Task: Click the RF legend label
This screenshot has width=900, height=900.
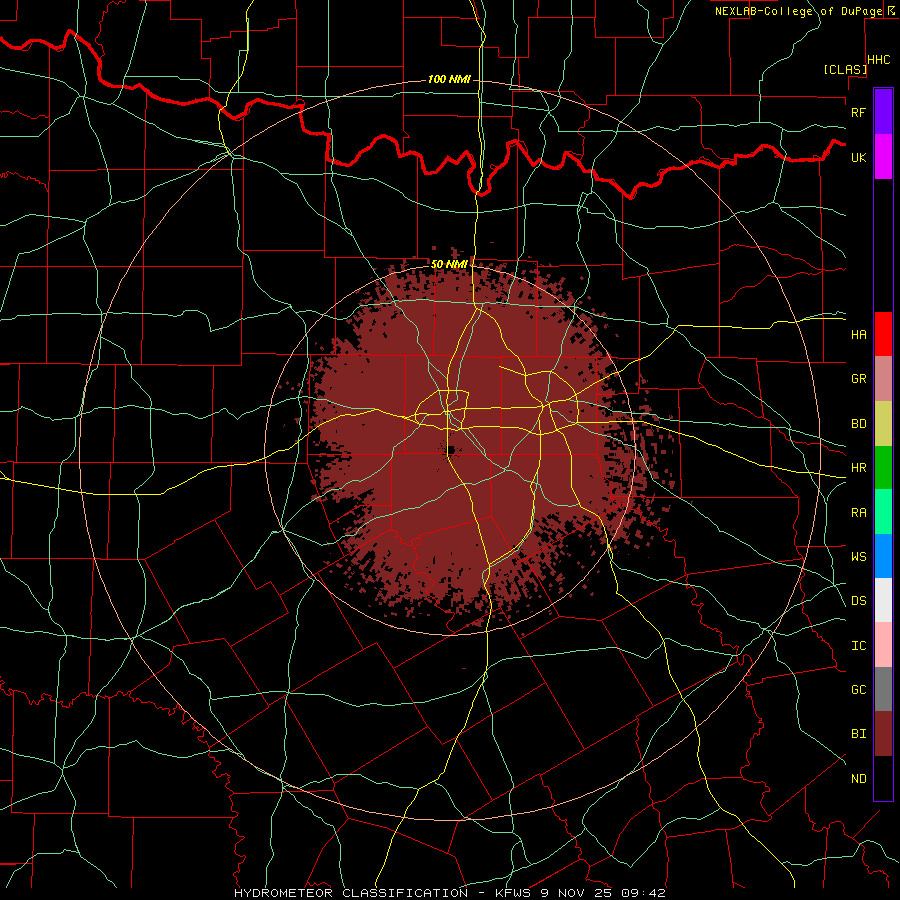Action: [x=858, y=112]
